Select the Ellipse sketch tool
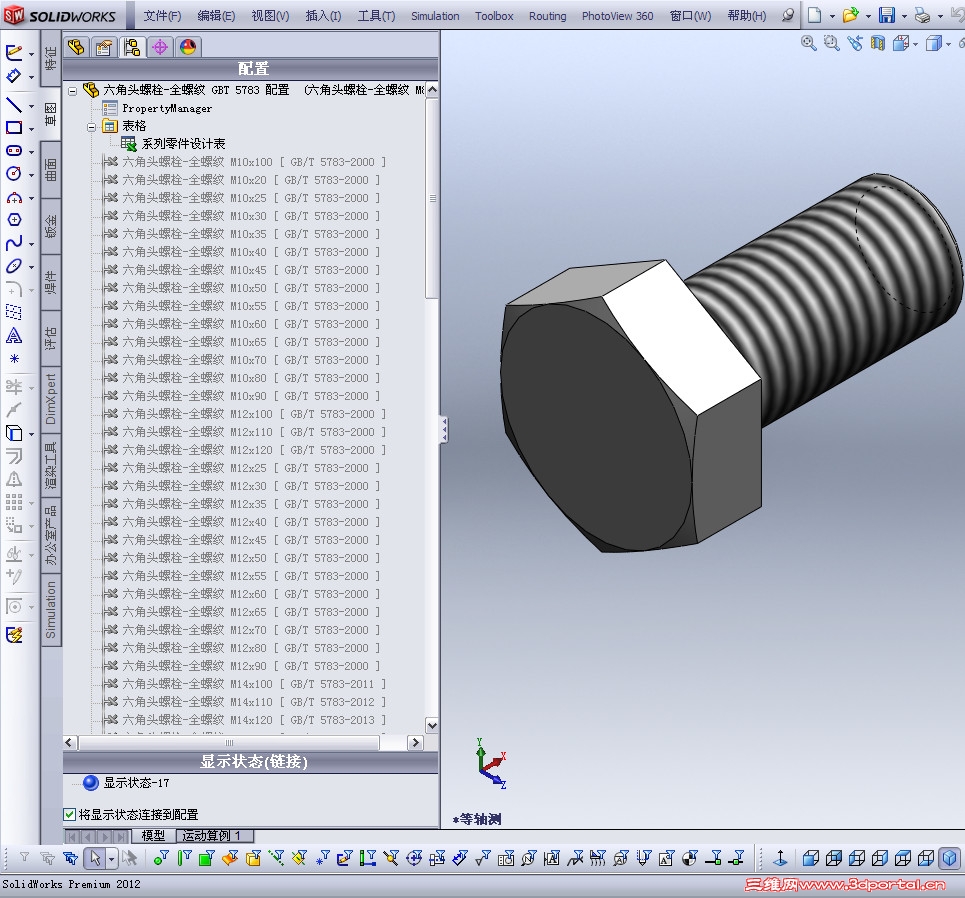Image resolution: width=965 pixels, height=898 pixels. click(x=14, y=267)
